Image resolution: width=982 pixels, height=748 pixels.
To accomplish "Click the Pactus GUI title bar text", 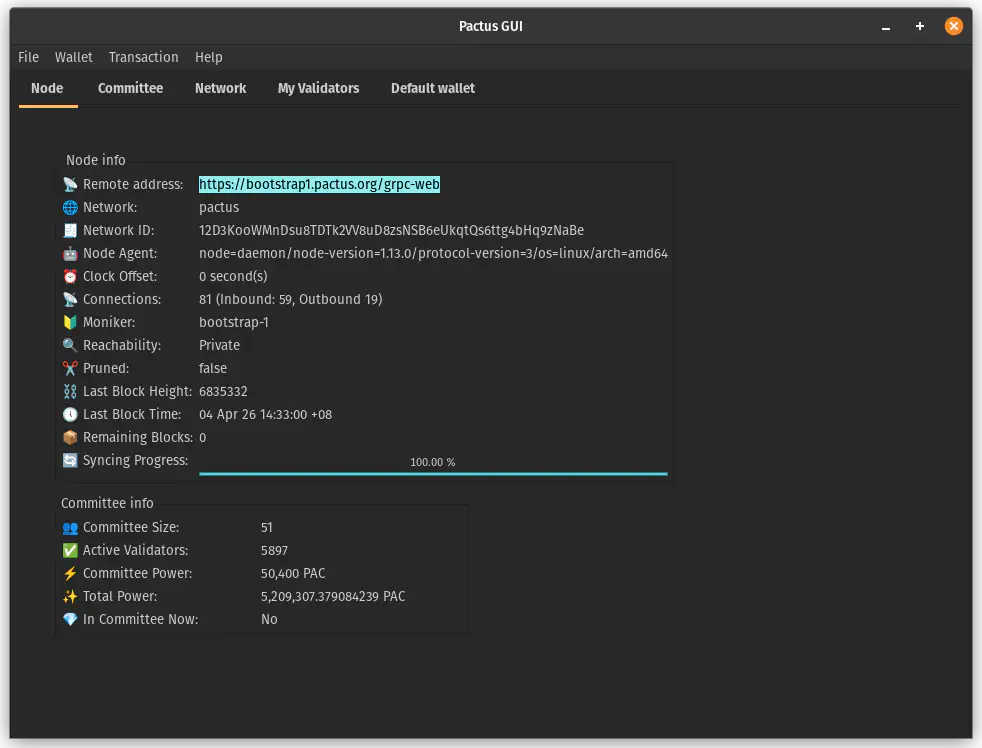I will (x=491, y=26).
